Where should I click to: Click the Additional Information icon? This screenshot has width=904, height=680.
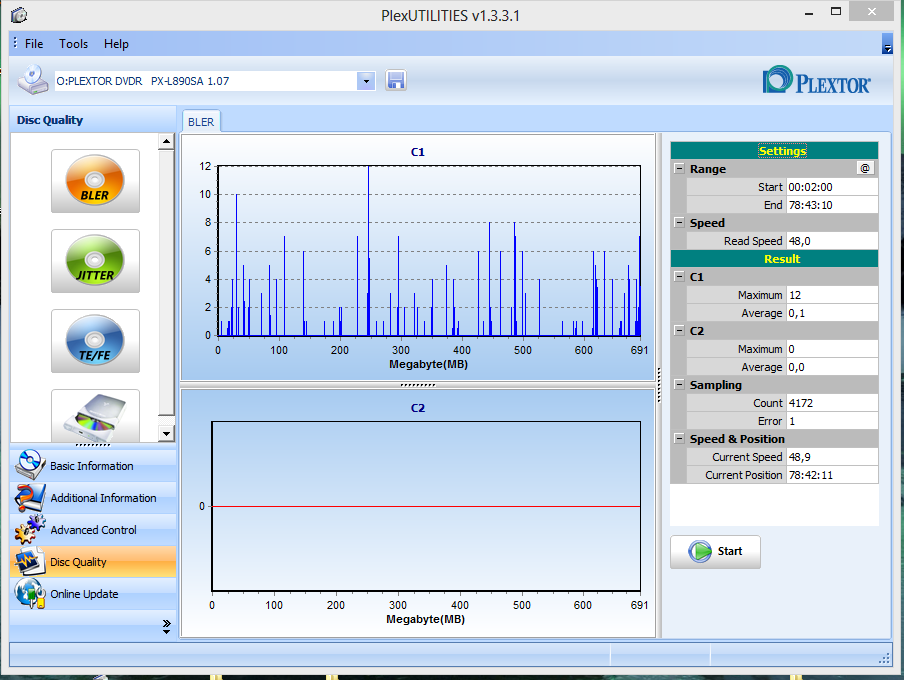coord(30,497)
